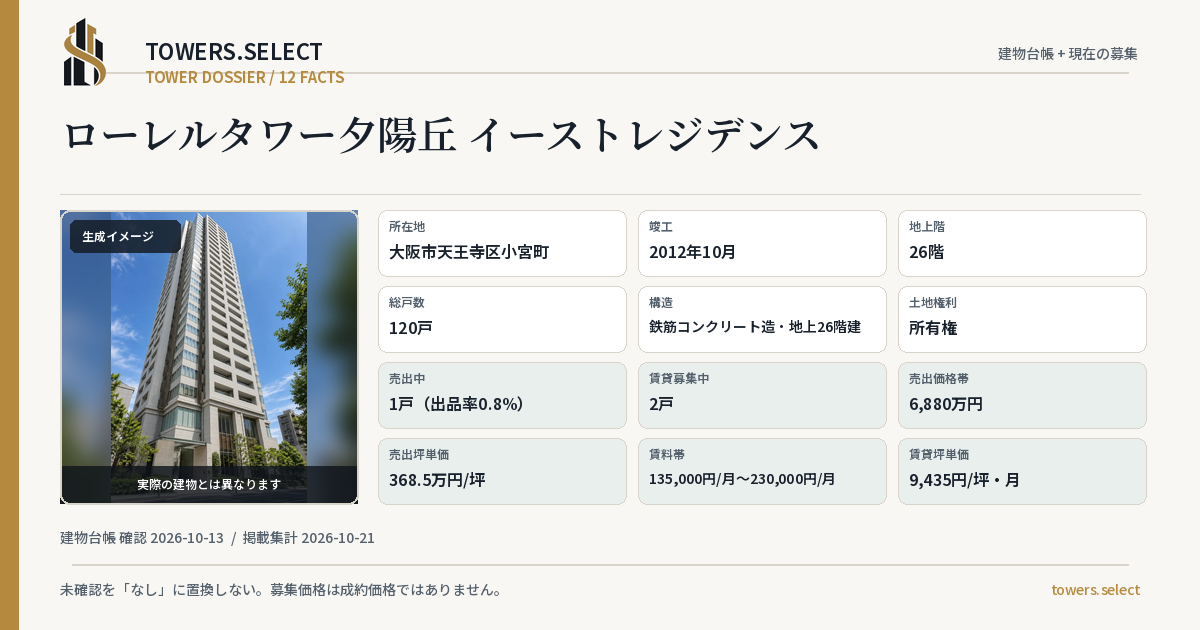
Task: Select the 構造 鉄筋コンクリート造 card
Action: 762,319
